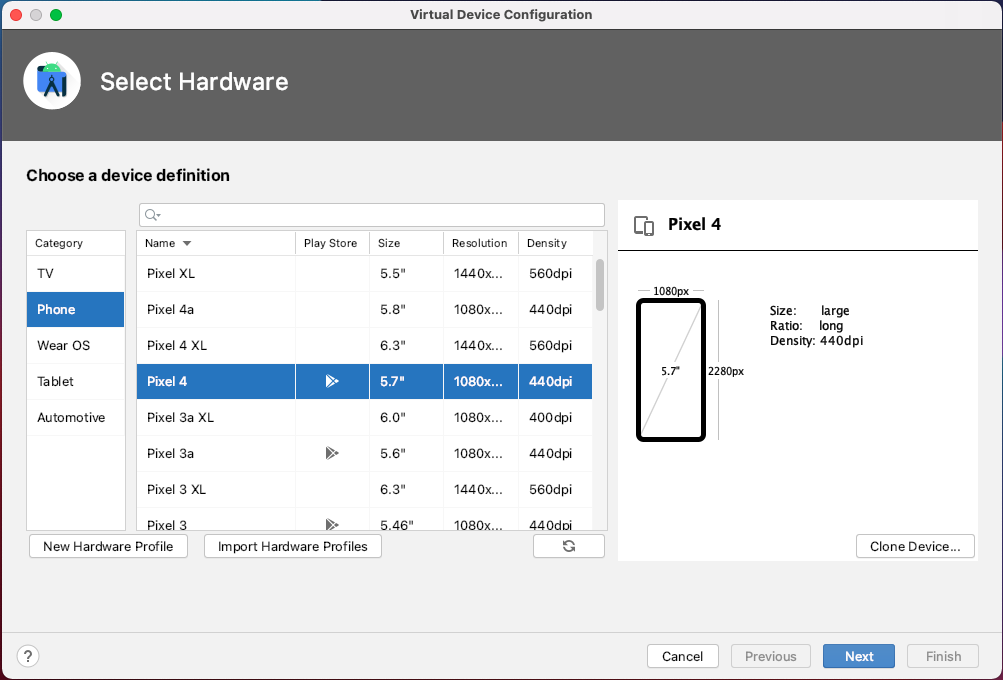Select the Pixel 3 row name
The image size is (1003, 680).
(167, 525)
